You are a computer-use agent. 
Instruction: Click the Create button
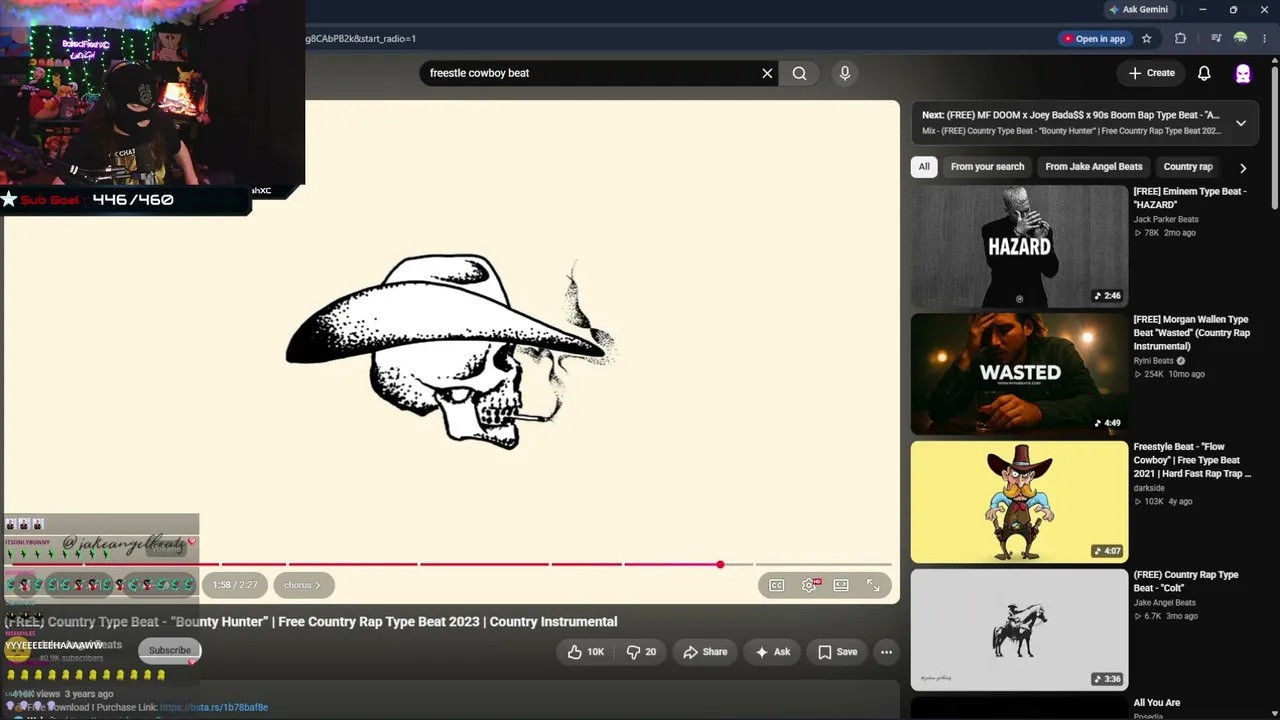[1151, 73]
